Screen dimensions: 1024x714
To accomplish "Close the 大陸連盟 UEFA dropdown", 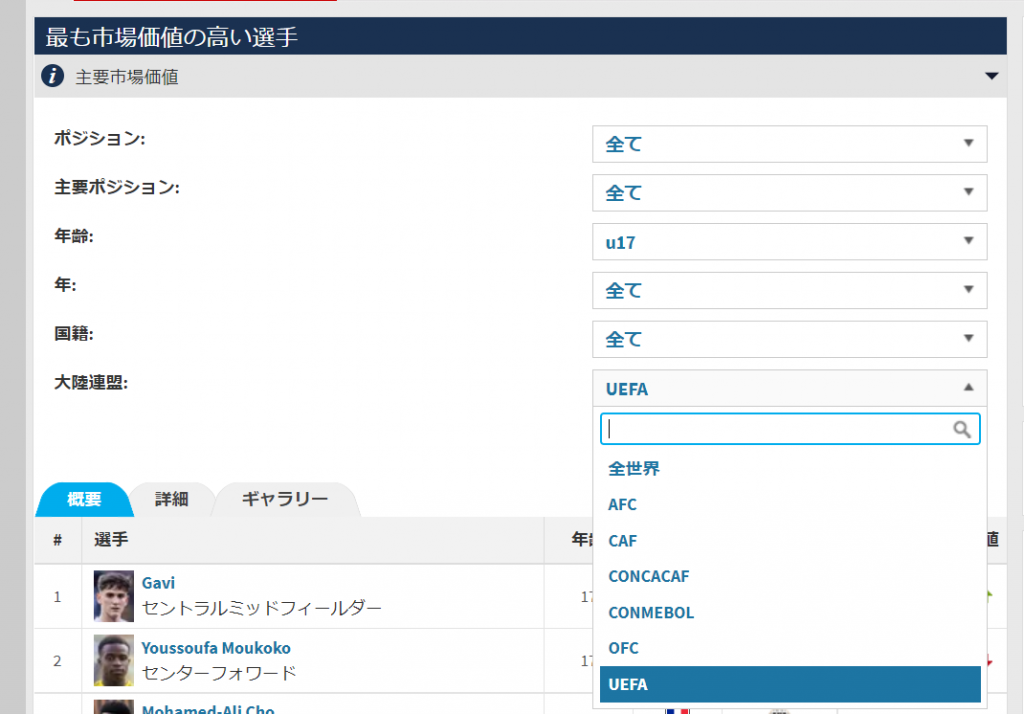I will tap(789, 389).
